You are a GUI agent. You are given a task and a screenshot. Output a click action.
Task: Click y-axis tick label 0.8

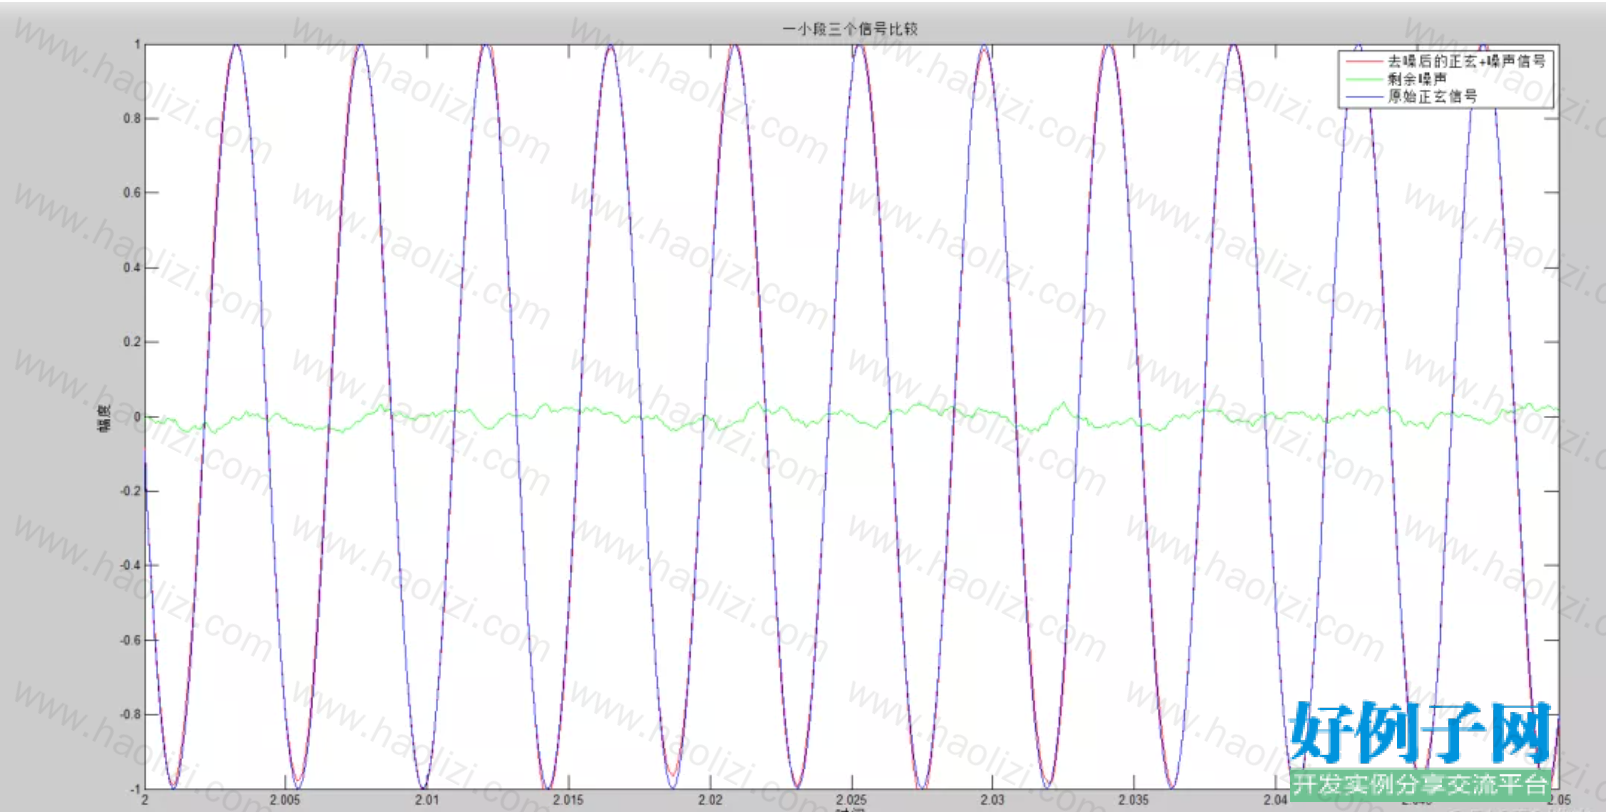[131, 118]
